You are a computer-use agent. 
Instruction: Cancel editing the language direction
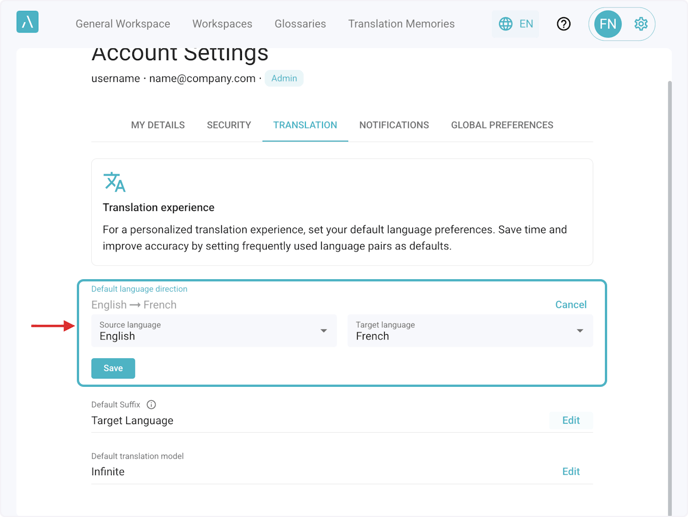click(x=571, y=305)
